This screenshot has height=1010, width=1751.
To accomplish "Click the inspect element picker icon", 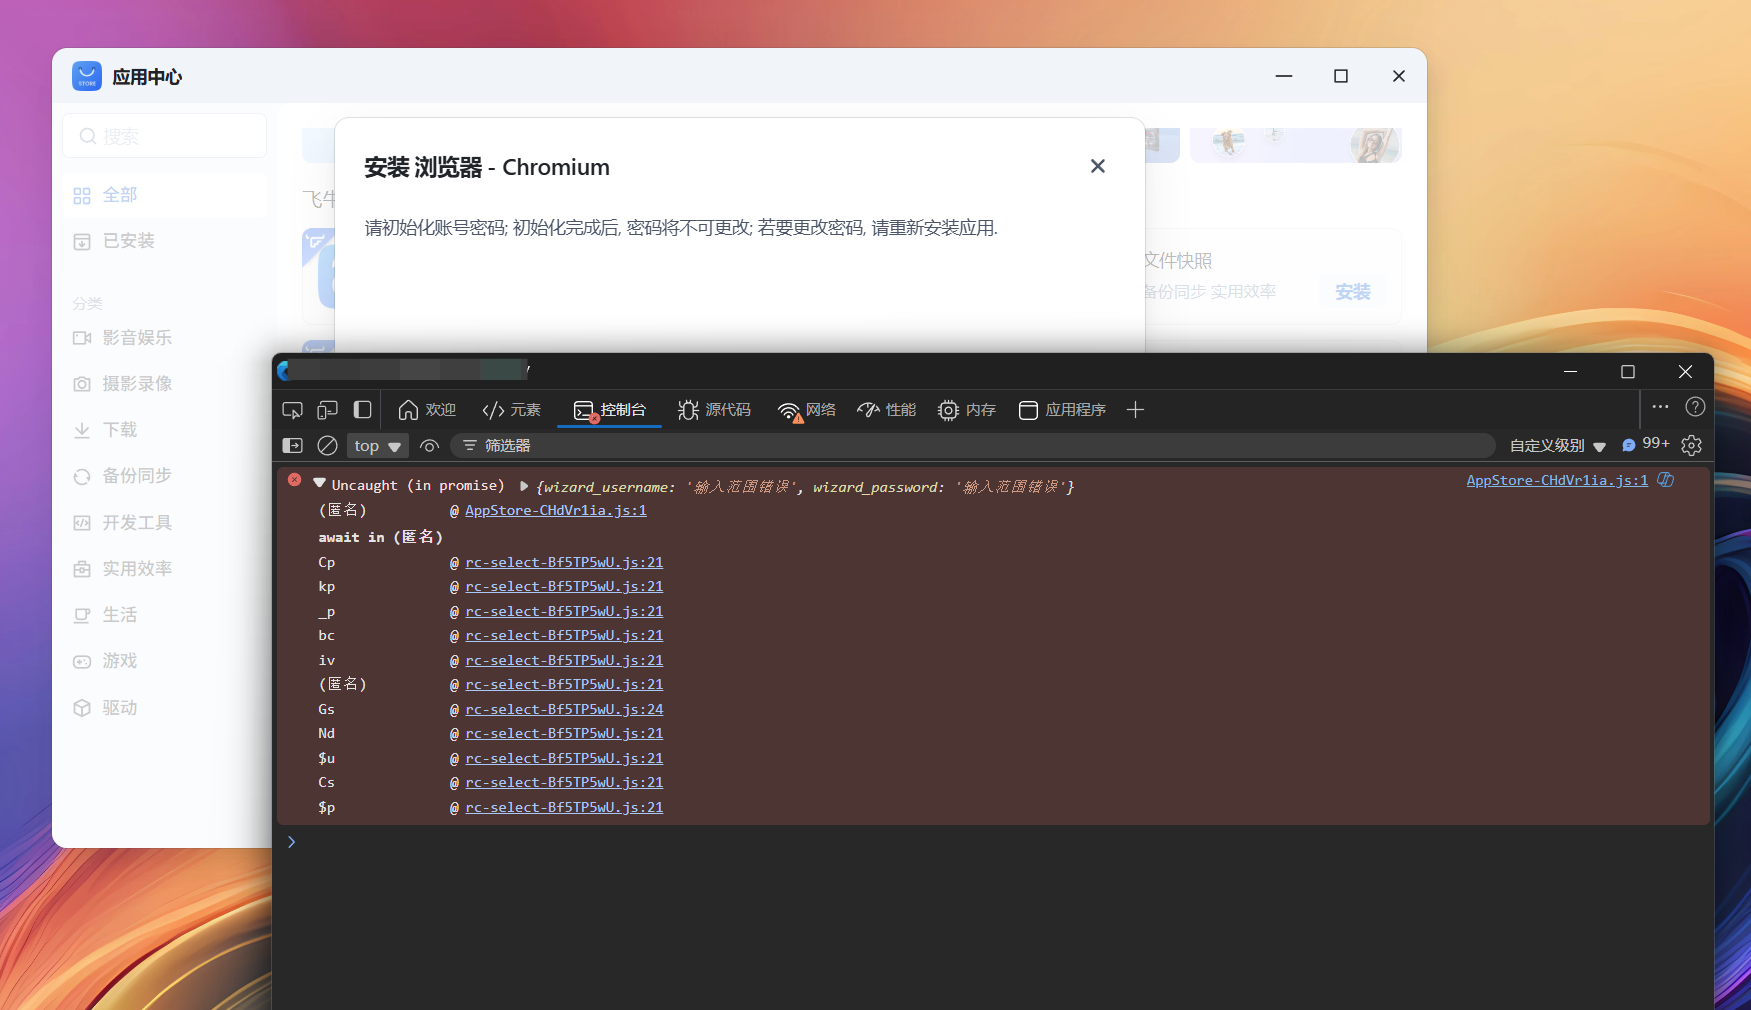I will [292, 410].
